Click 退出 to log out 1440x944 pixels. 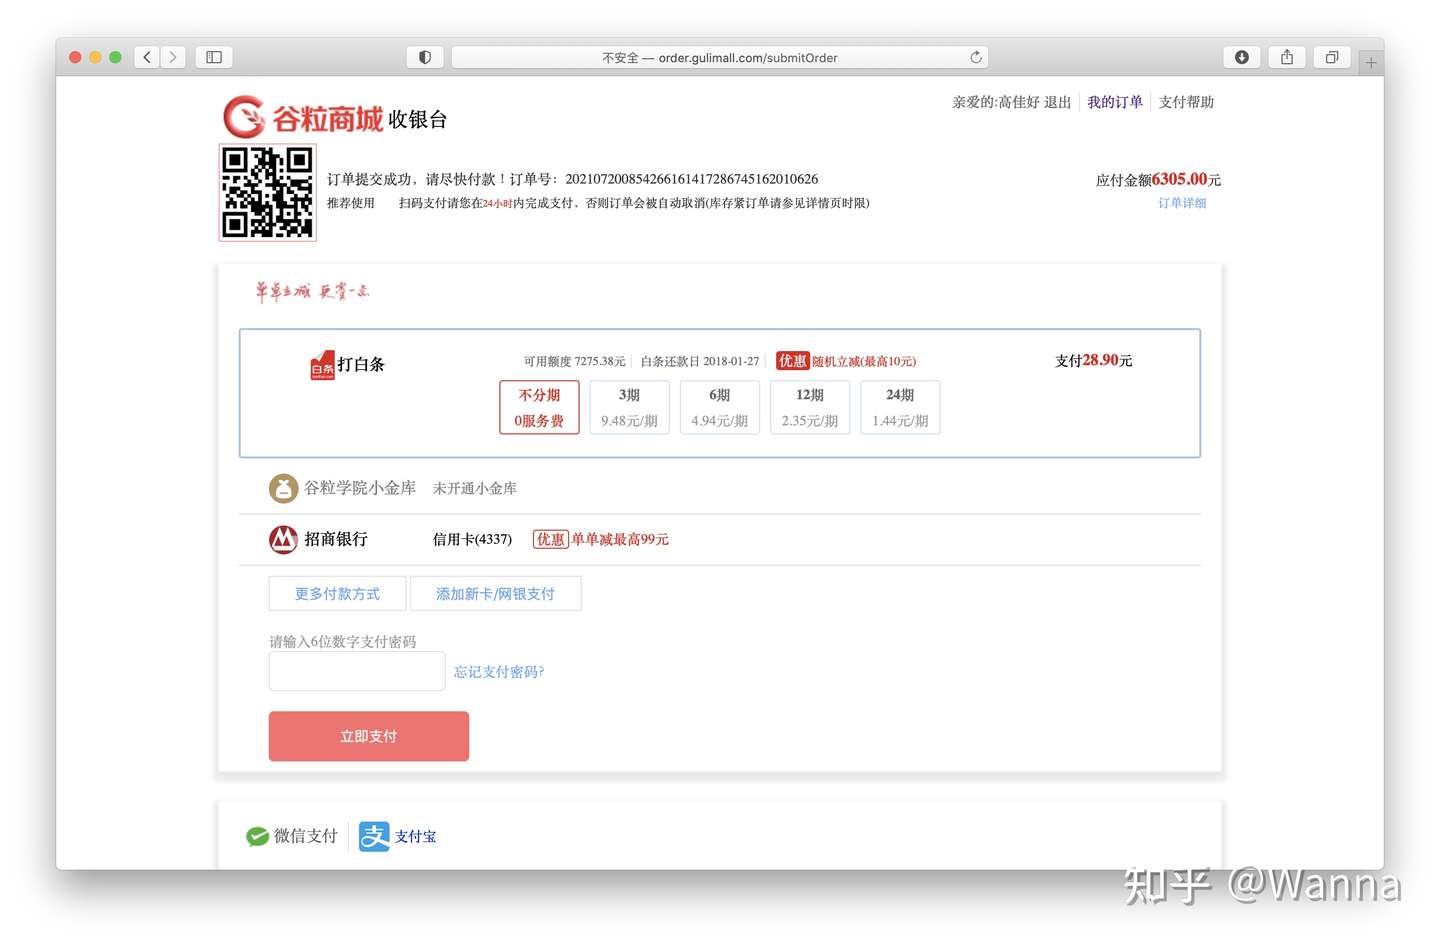coord(1057,102)
